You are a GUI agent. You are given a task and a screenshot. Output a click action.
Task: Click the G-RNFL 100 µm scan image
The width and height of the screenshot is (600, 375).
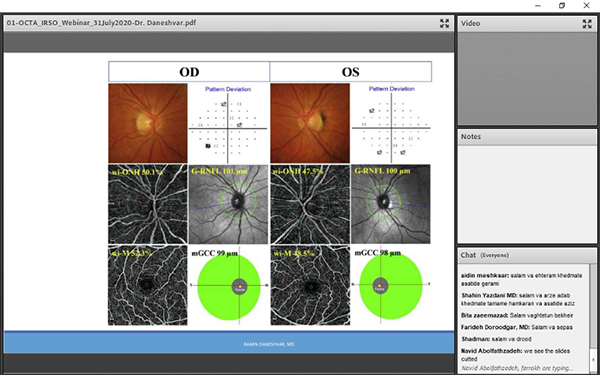[x=391, y=204]
